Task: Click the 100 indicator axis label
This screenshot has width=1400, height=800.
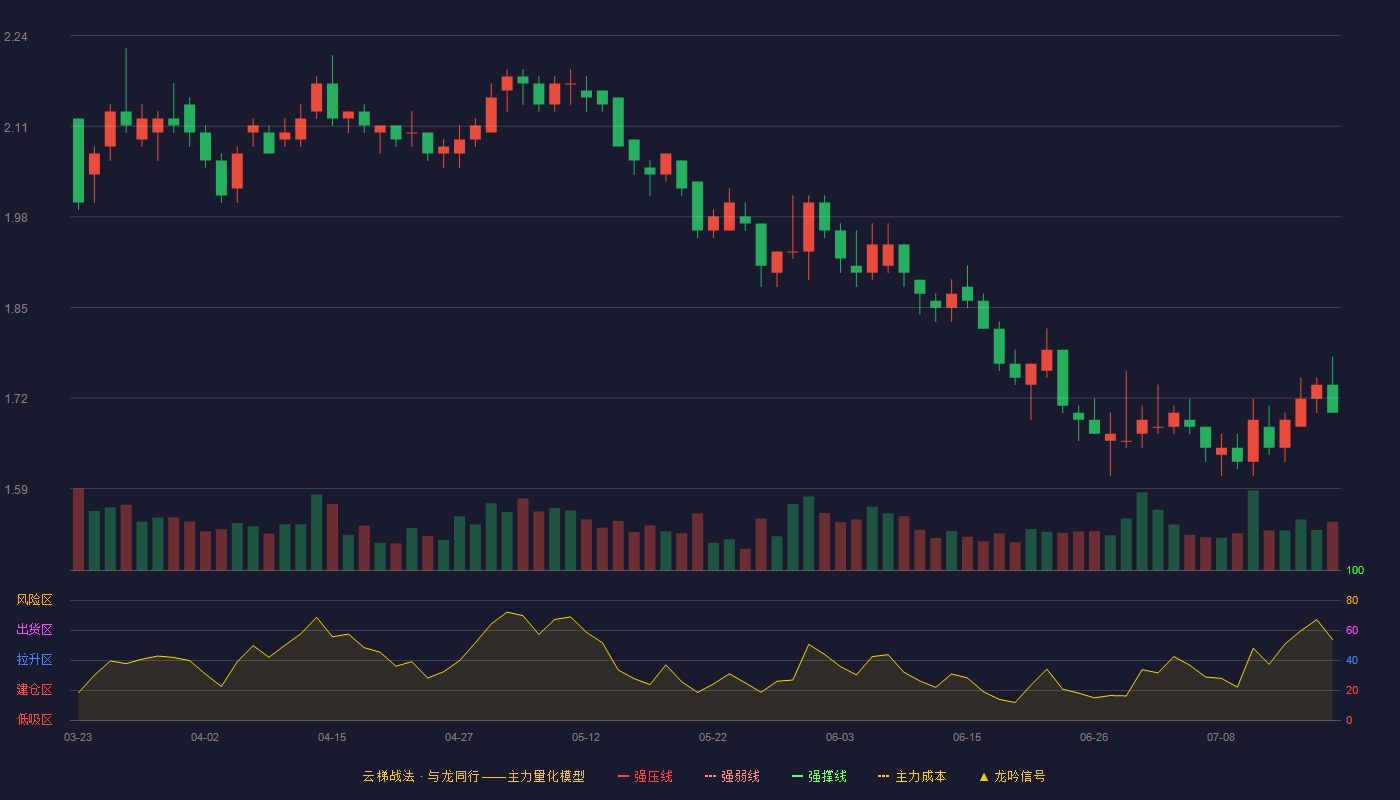Action: coord(1355,571)
